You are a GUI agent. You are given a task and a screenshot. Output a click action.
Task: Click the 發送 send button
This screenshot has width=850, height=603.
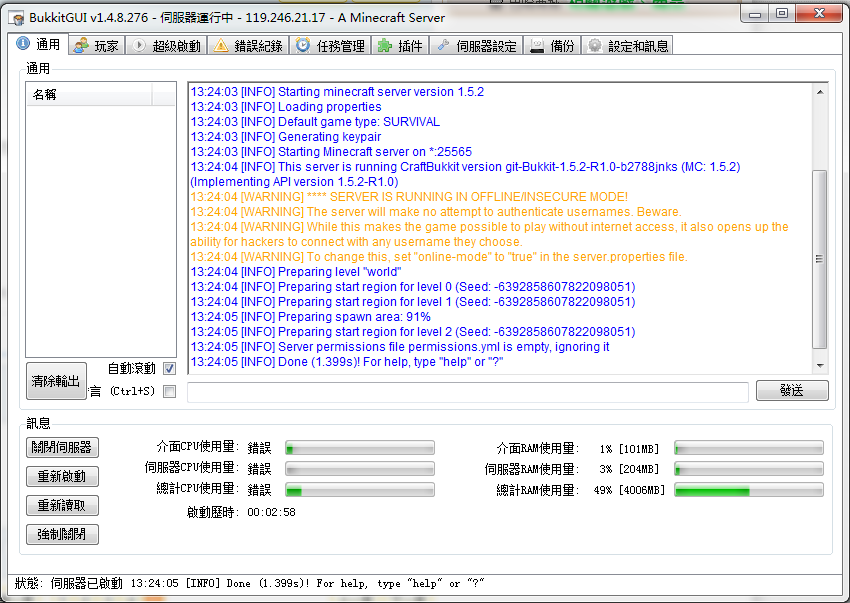[x=792, y=391]
